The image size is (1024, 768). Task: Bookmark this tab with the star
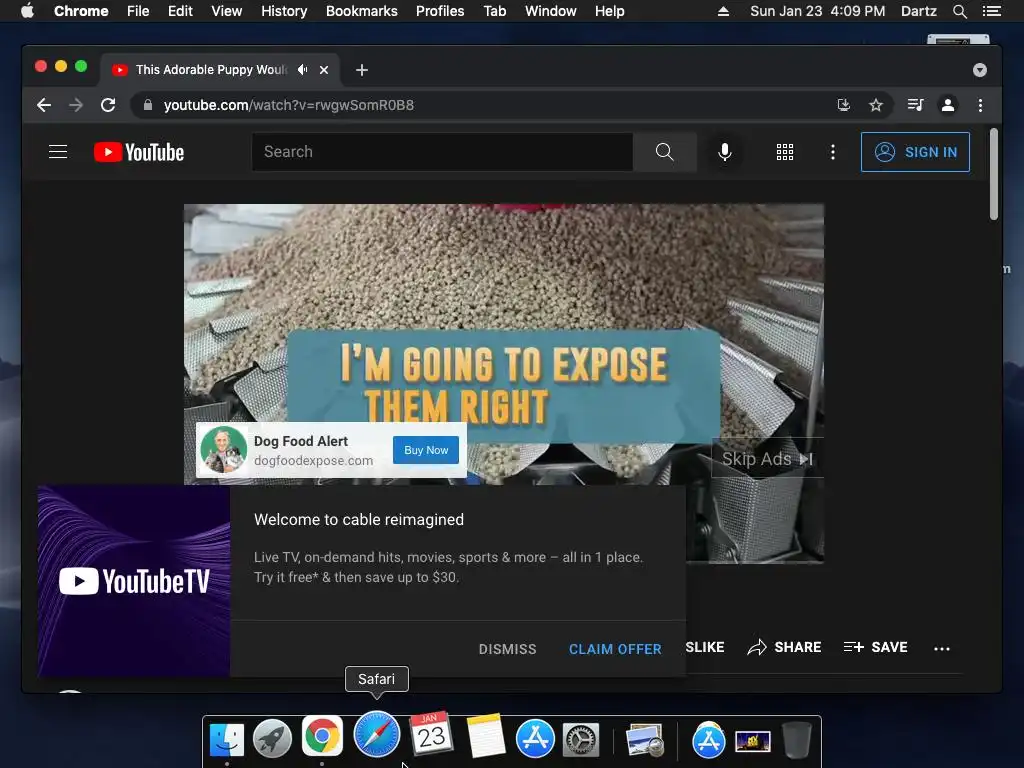(x=876, y=105)
